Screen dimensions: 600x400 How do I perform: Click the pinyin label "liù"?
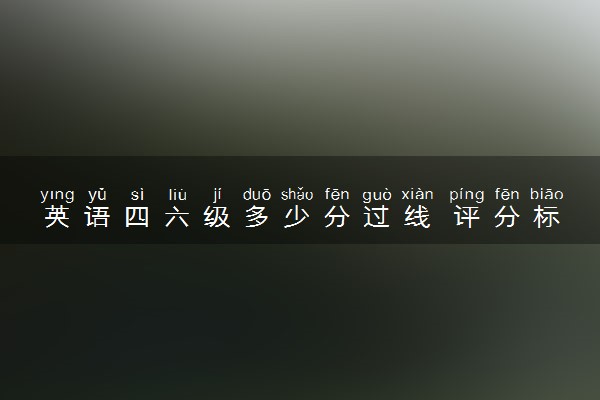pos(178,194)
